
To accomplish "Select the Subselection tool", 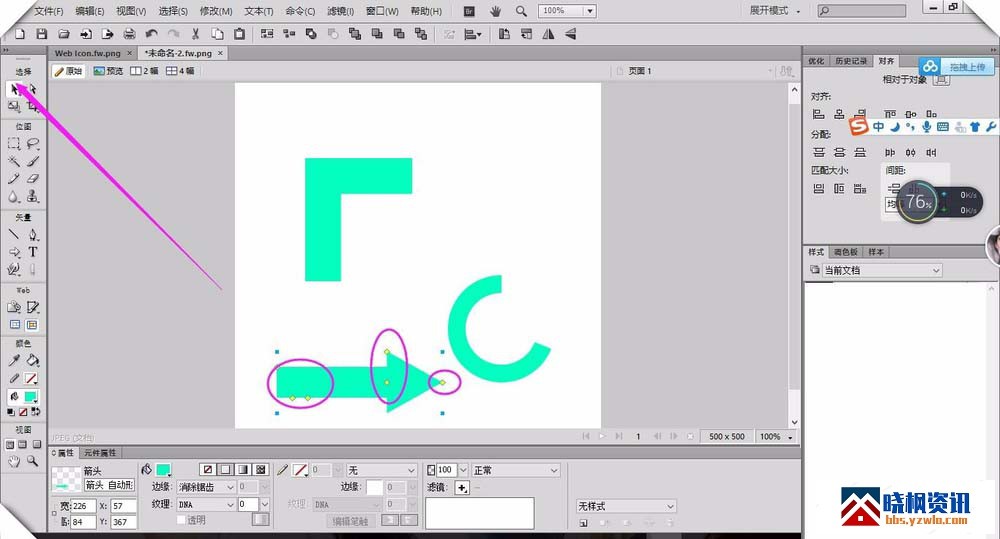I will click(x=32, y=89).
